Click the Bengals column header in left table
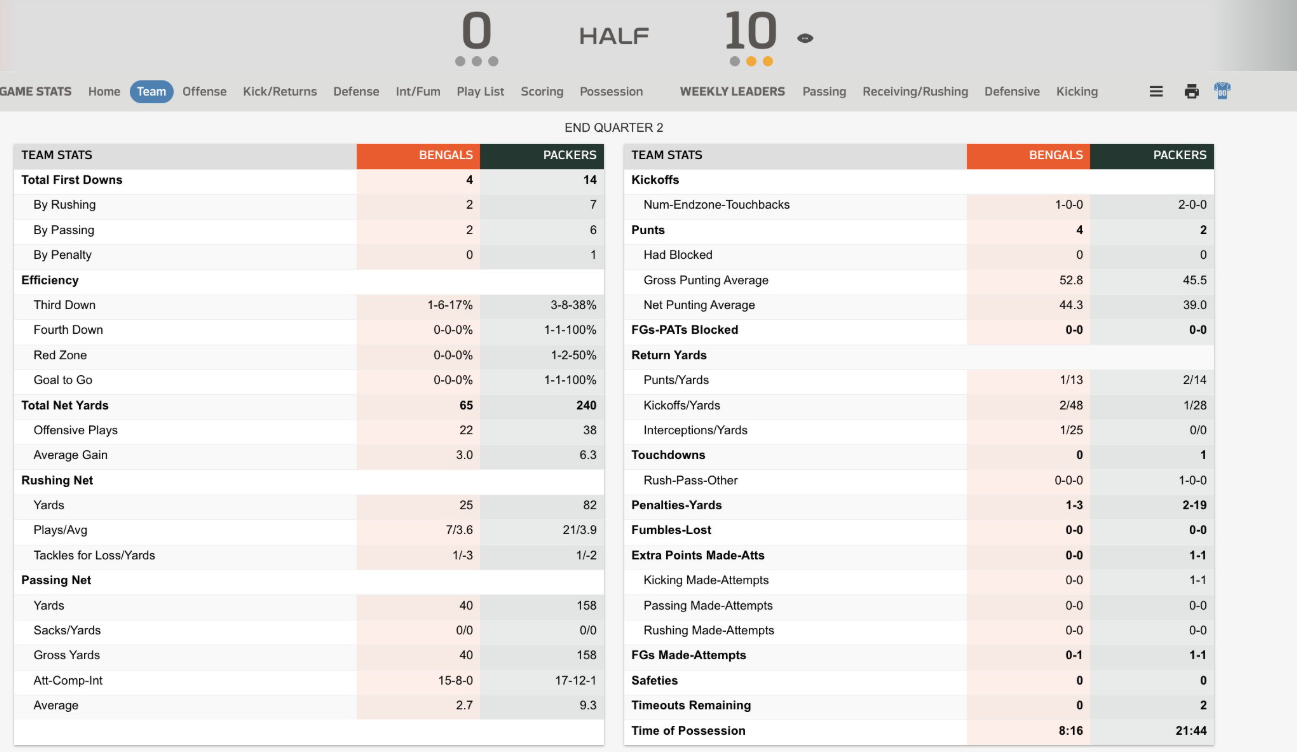This screenshot has height=752, width=1297. click(418, 155)
